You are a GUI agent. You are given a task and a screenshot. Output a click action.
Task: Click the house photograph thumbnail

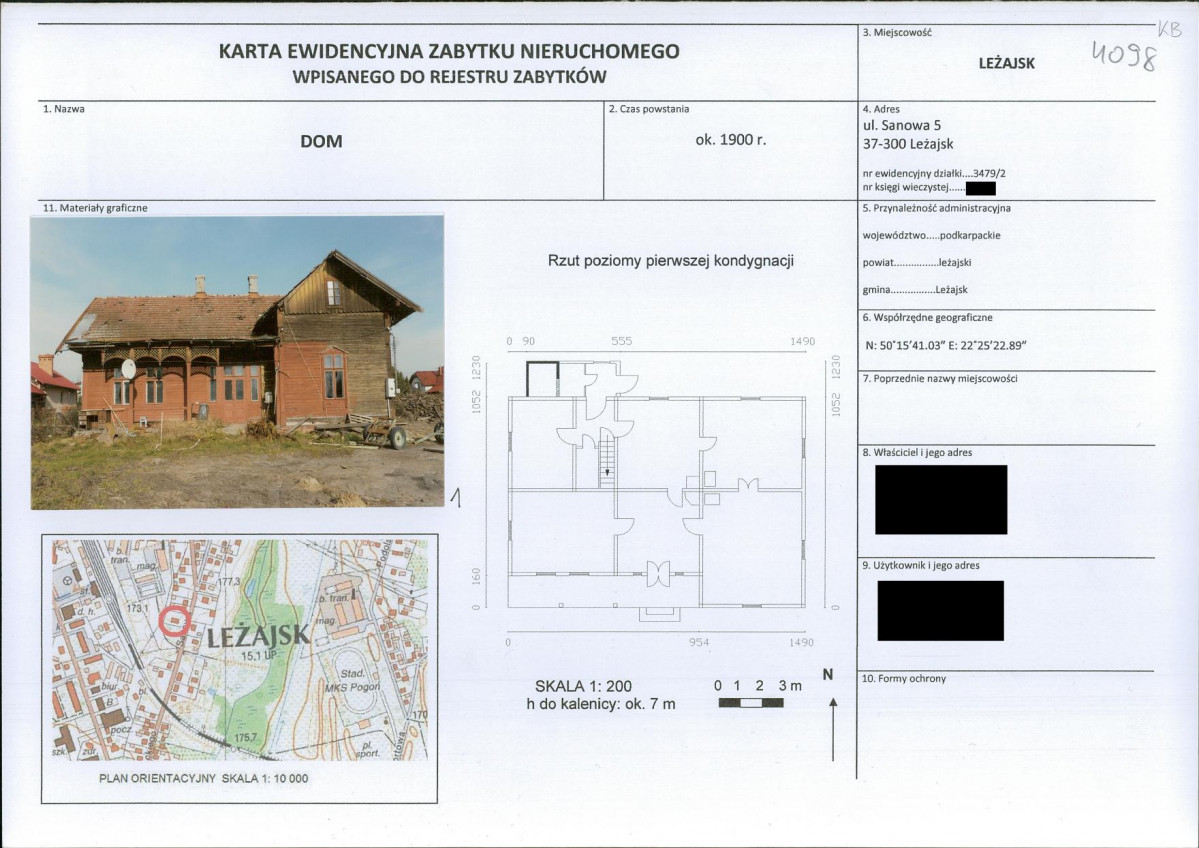(237, 362)
